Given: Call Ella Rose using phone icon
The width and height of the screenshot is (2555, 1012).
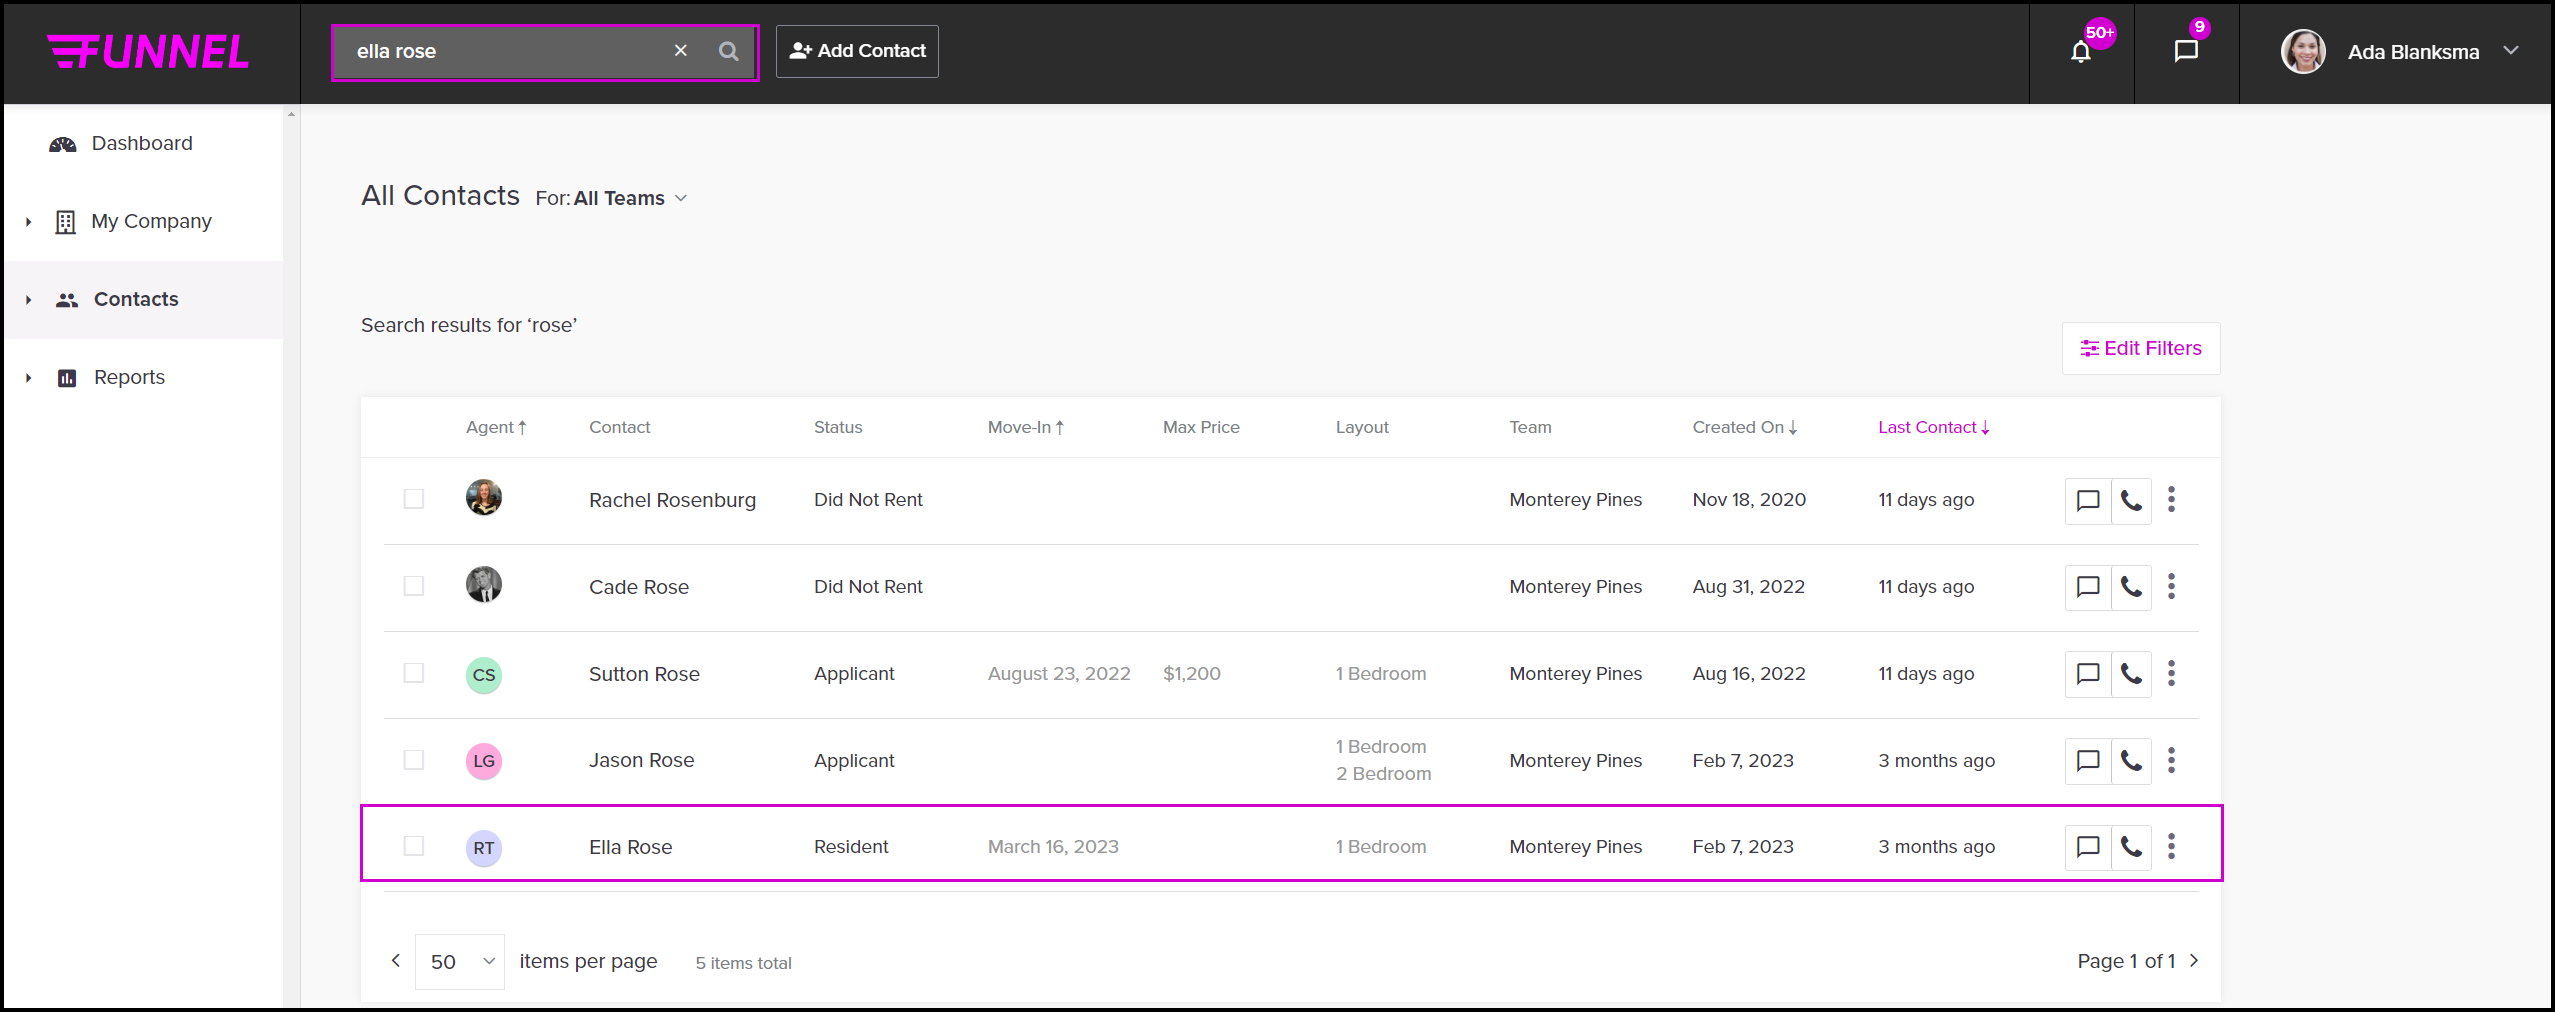Looking at the screenshot, I should coord(2131,847).
